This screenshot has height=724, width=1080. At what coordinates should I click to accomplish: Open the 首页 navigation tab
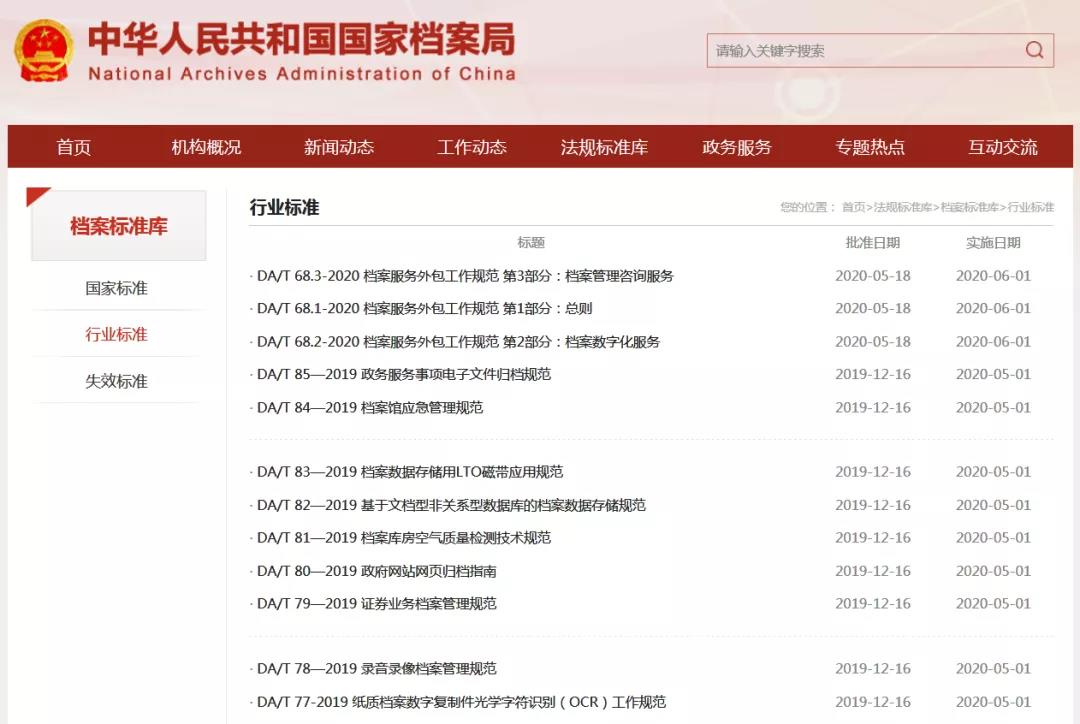tap(73, 146)
